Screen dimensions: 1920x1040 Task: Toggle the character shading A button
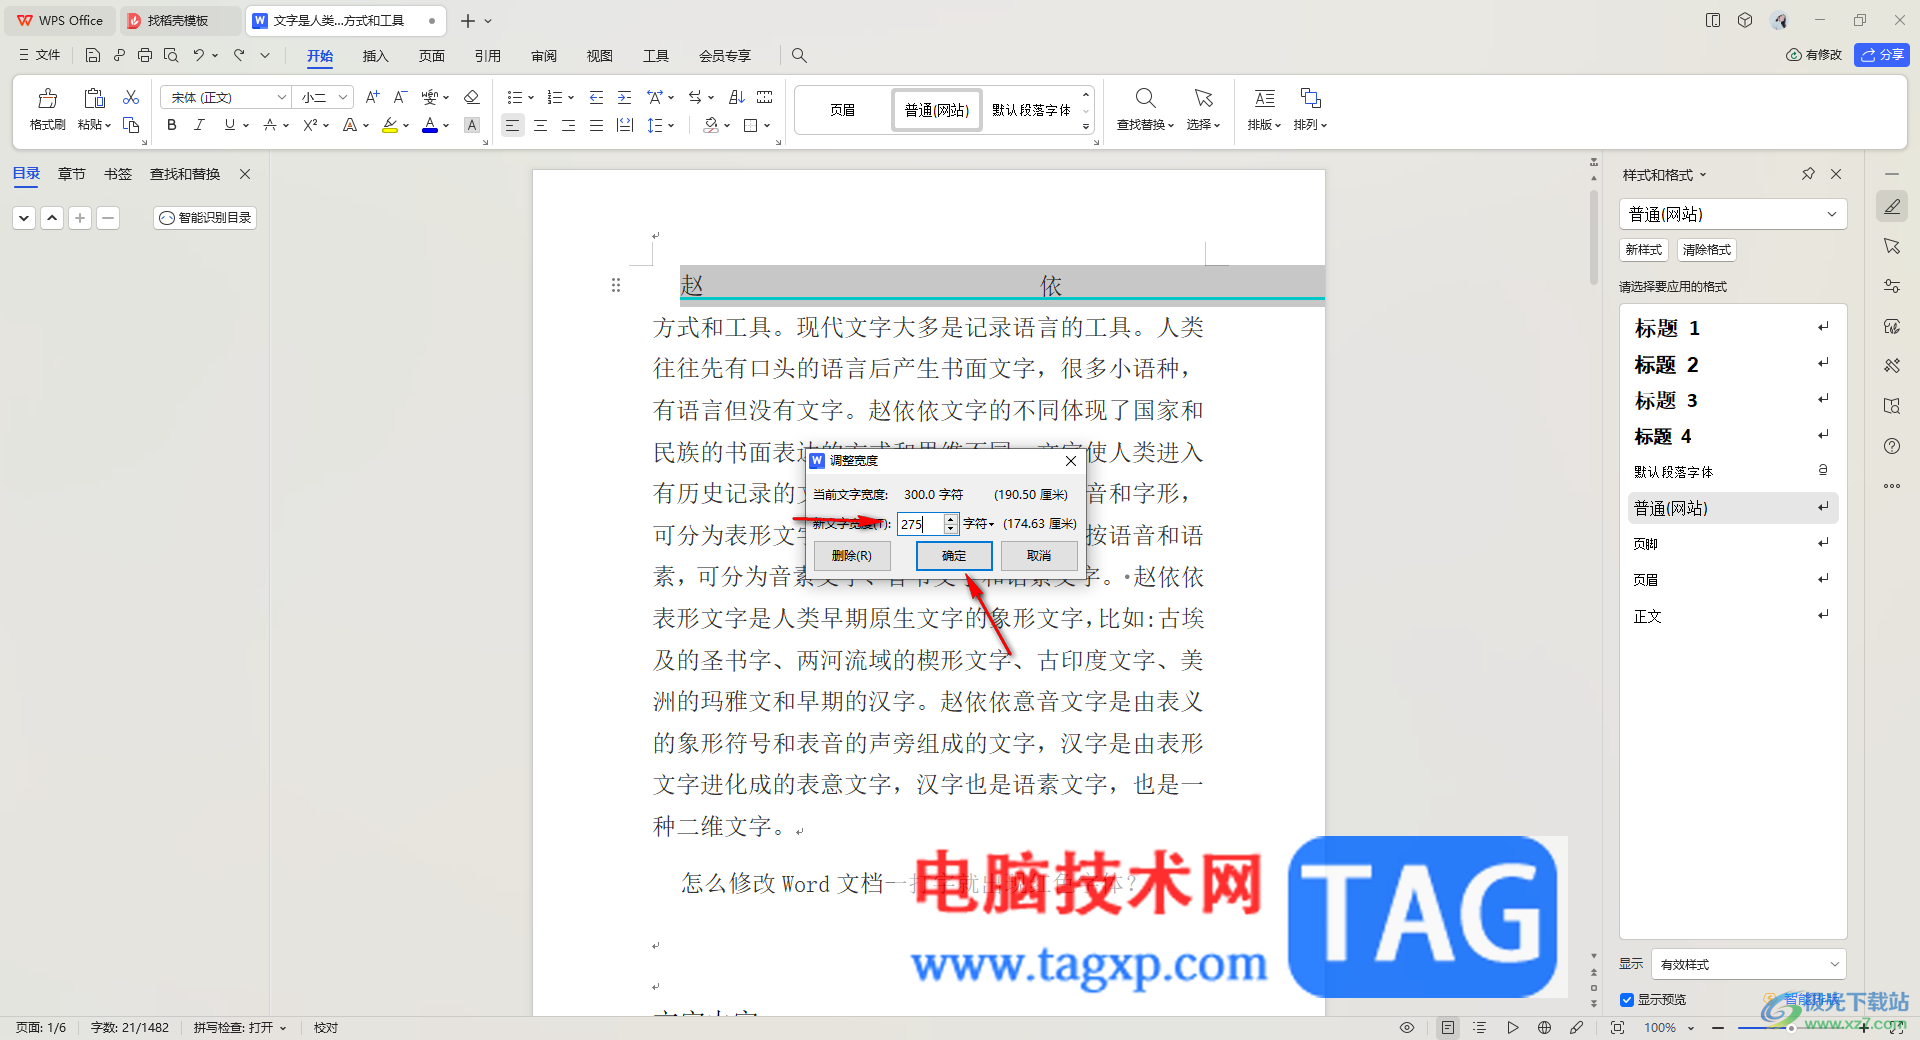click(x=472, y=125)
